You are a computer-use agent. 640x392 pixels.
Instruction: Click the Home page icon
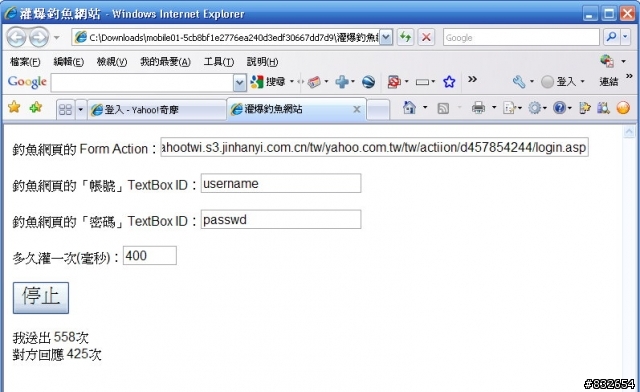point(409,108)
